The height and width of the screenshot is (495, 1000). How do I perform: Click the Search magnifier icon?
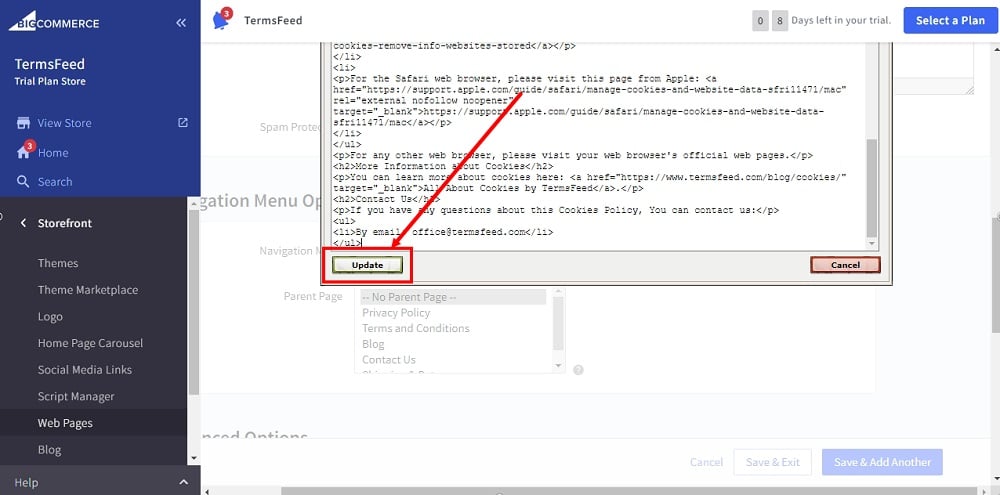(x=24, y=182)
